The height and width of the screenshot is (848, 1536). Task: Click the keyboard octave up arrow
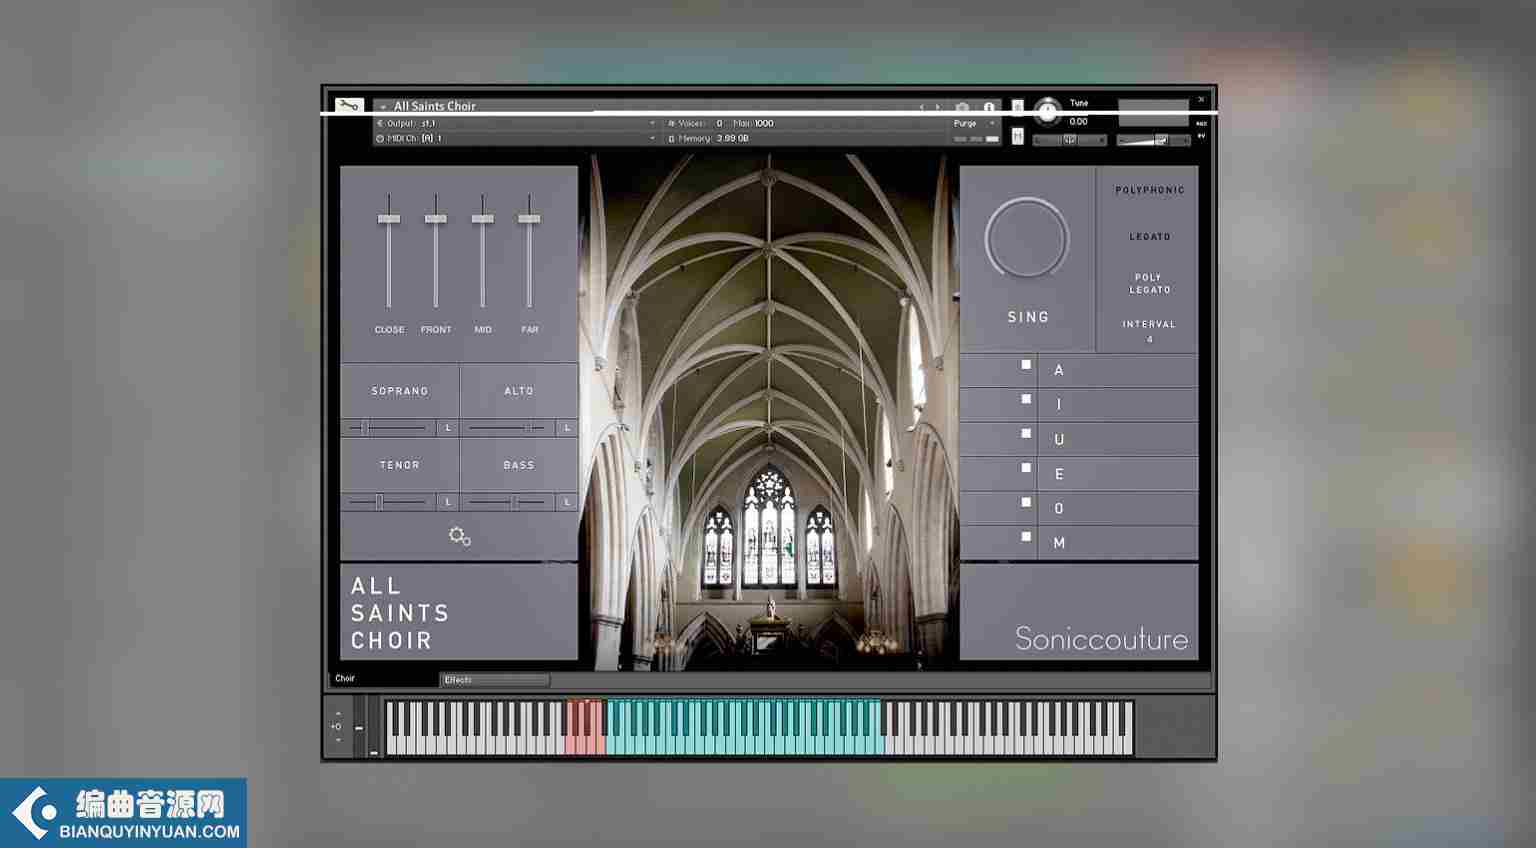337,714
